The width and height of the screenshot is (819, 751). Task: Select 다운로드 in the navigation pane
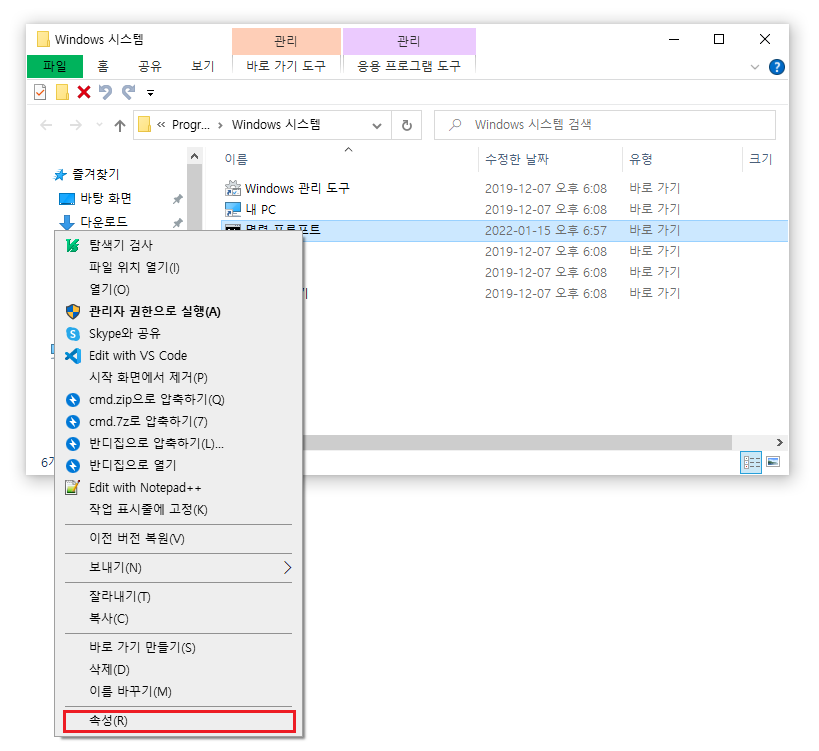coord(104,222)
